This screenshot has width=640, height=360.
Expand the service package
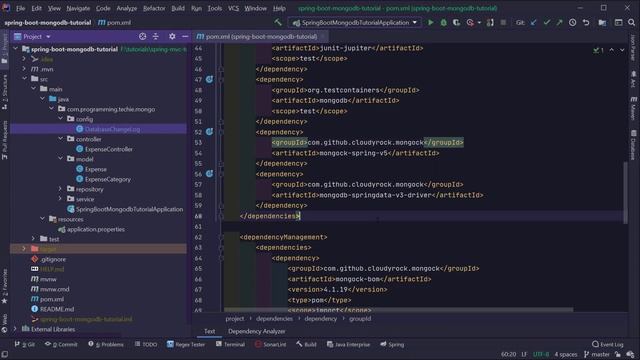coord(60,199)
